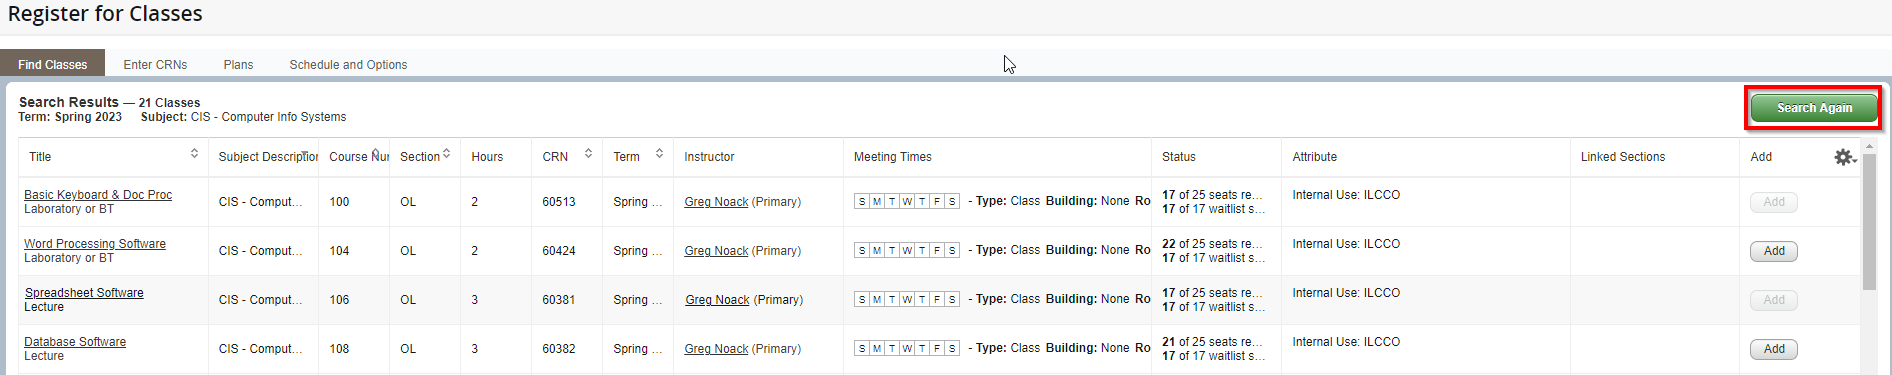The image size is (1892, 375).
Task: Open the Plans tab
Action: (x=238, y=64)
